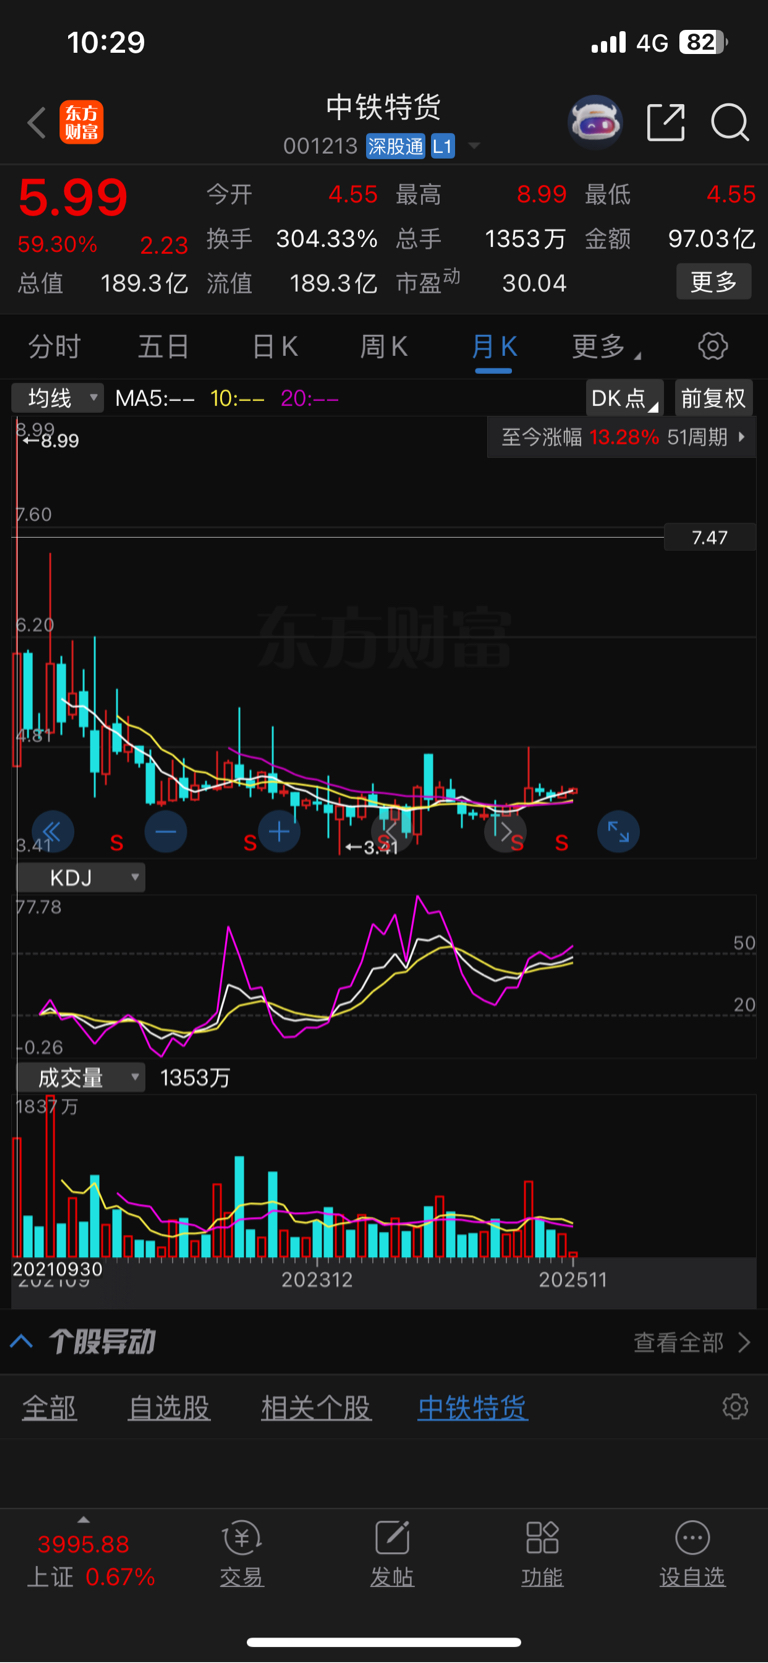Open 成交量 indicator dropdown
Viewport: 768px width, 1663px height.
click(80, 1077)
